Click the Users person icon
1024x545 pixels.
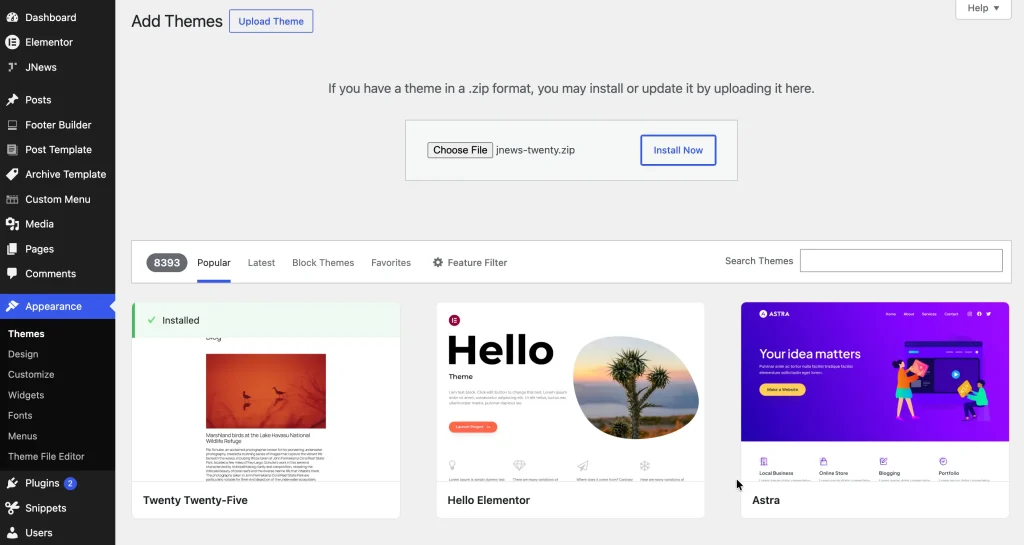(12, 533)
